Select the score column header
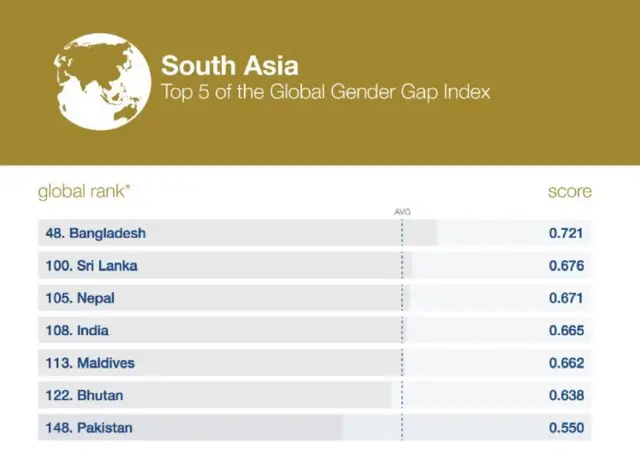Viewport: 640px width, 459px height. (x=569, y=191)
